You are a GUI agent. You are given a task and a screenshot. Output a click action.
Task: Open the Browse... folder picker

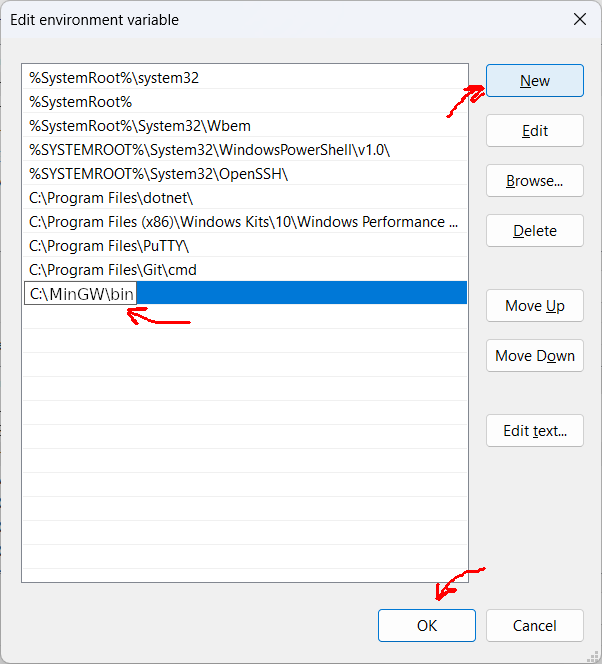click(535, 180)
